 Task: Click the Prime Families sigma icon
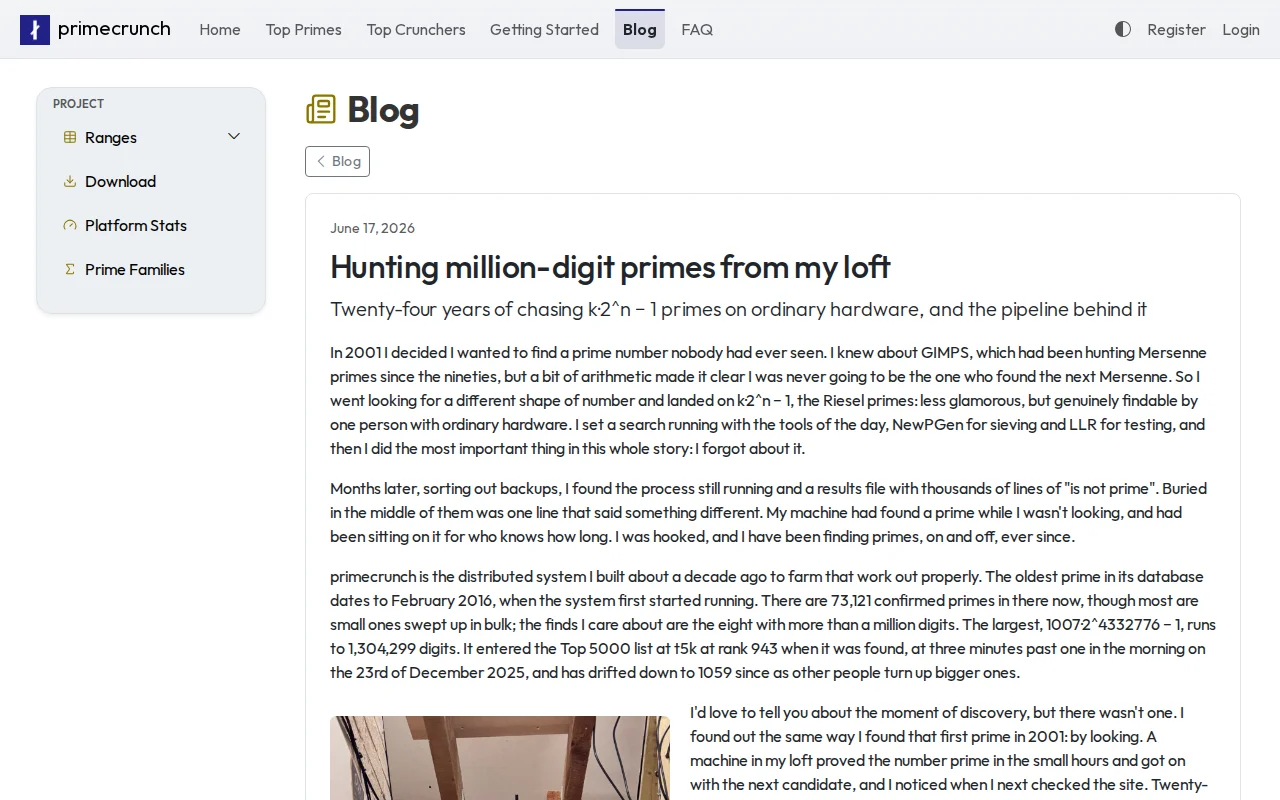pyautogui.click(x=70, y=270)
